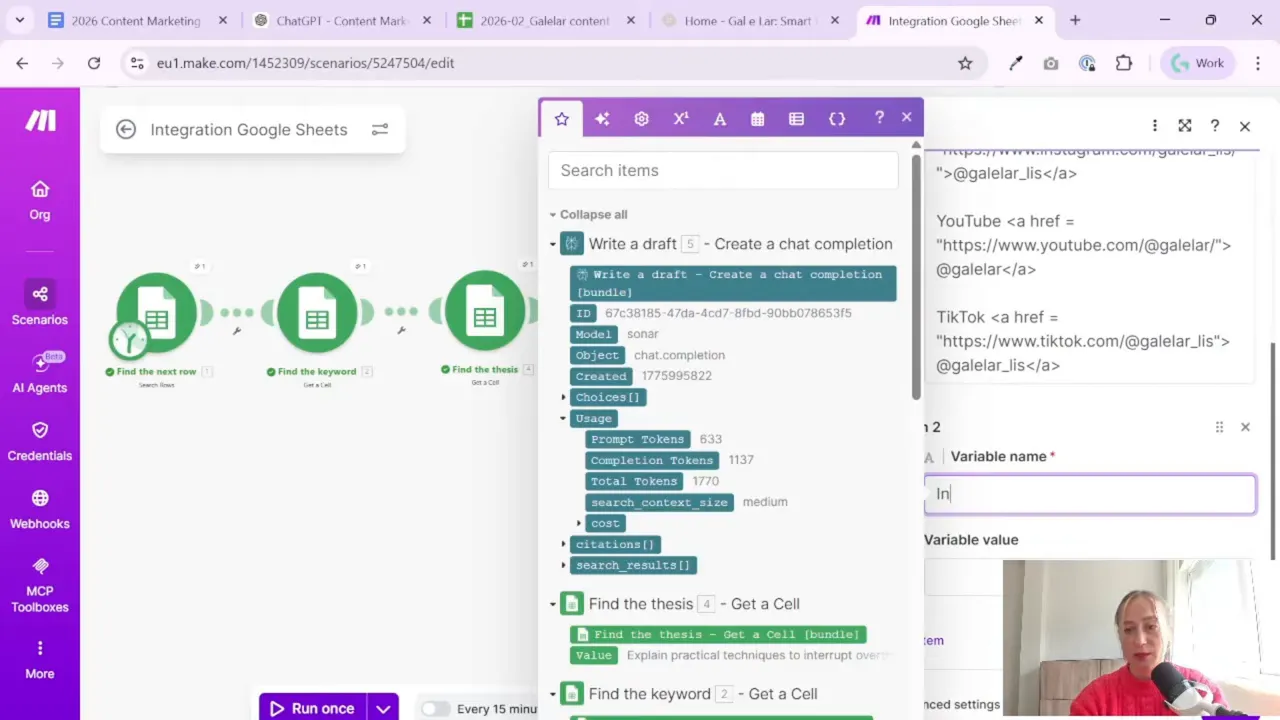Toggle the scenario scheduling switch
1280x720 pixels.
click(x=436, y=709)
